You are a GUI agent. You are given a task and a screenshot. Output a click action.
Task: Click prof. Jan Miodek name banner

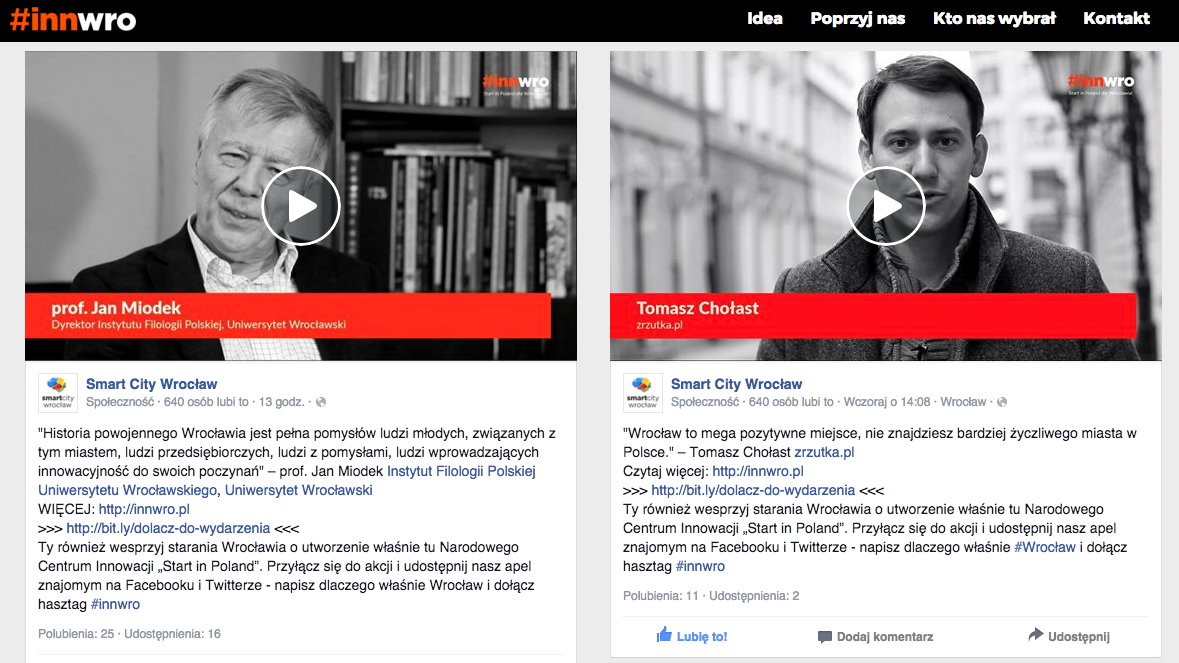tap(288, 316)
